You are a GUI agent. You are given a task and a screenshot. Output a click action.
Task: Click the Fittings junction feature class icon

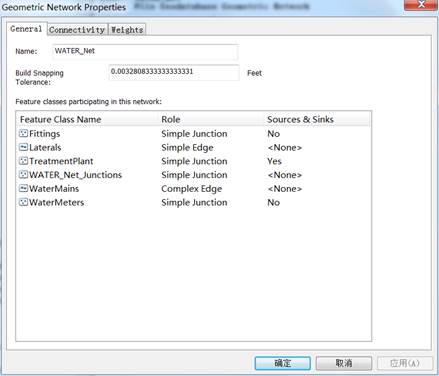click(x=23, y=134)
